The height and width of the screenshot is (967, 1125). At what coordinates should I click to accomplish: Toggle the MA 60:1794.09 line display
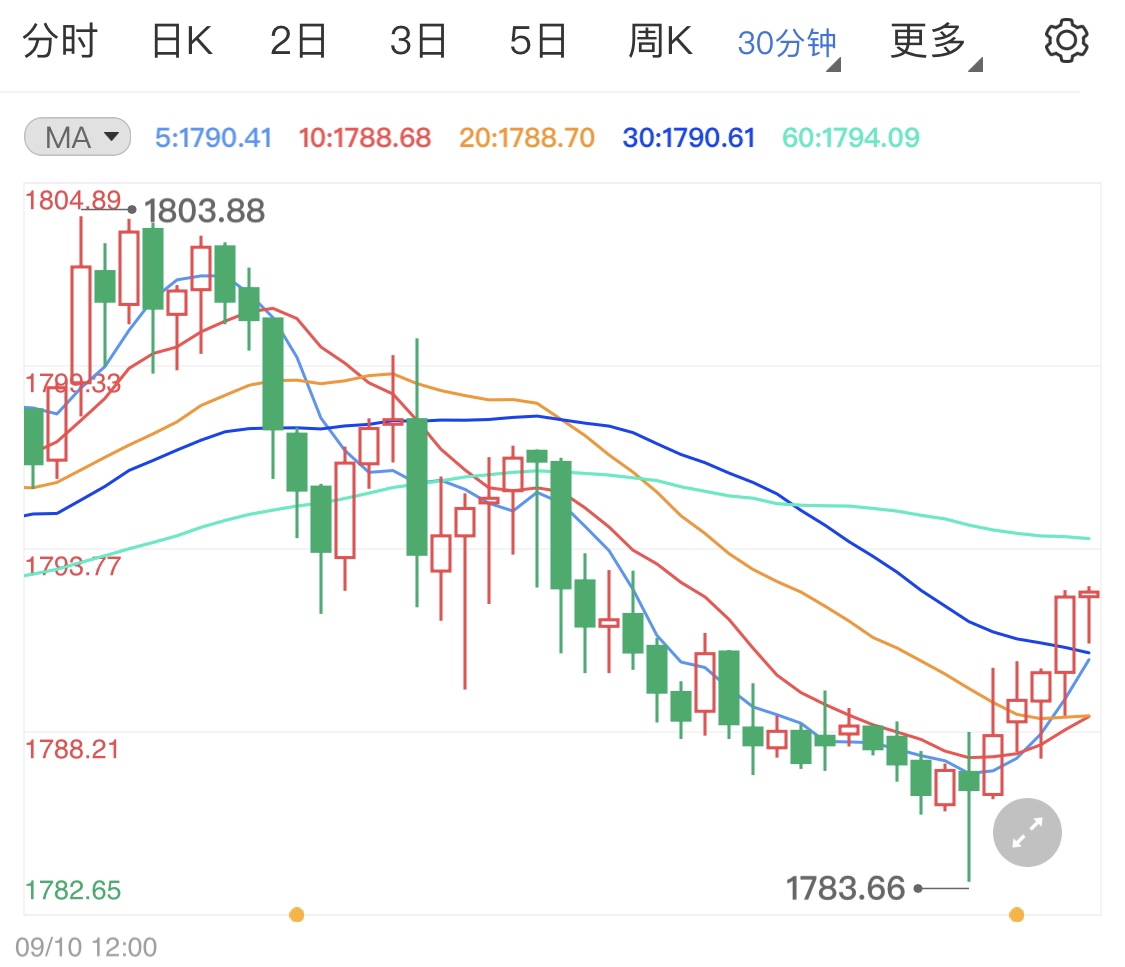coord(850,137)
